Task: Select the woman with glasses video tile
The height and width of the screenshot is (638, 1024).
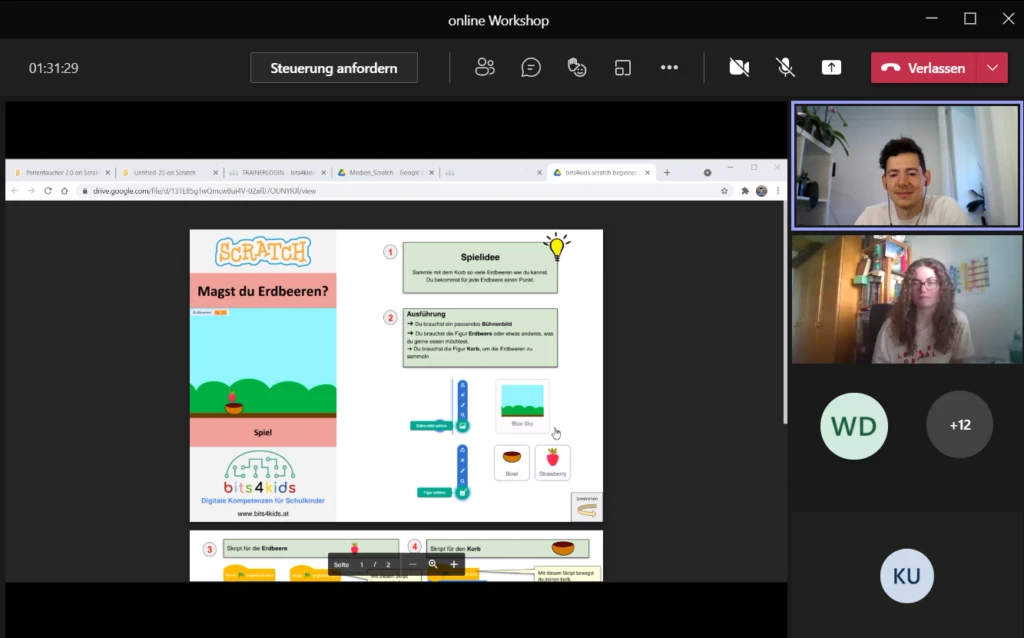Action: [906, 299]
